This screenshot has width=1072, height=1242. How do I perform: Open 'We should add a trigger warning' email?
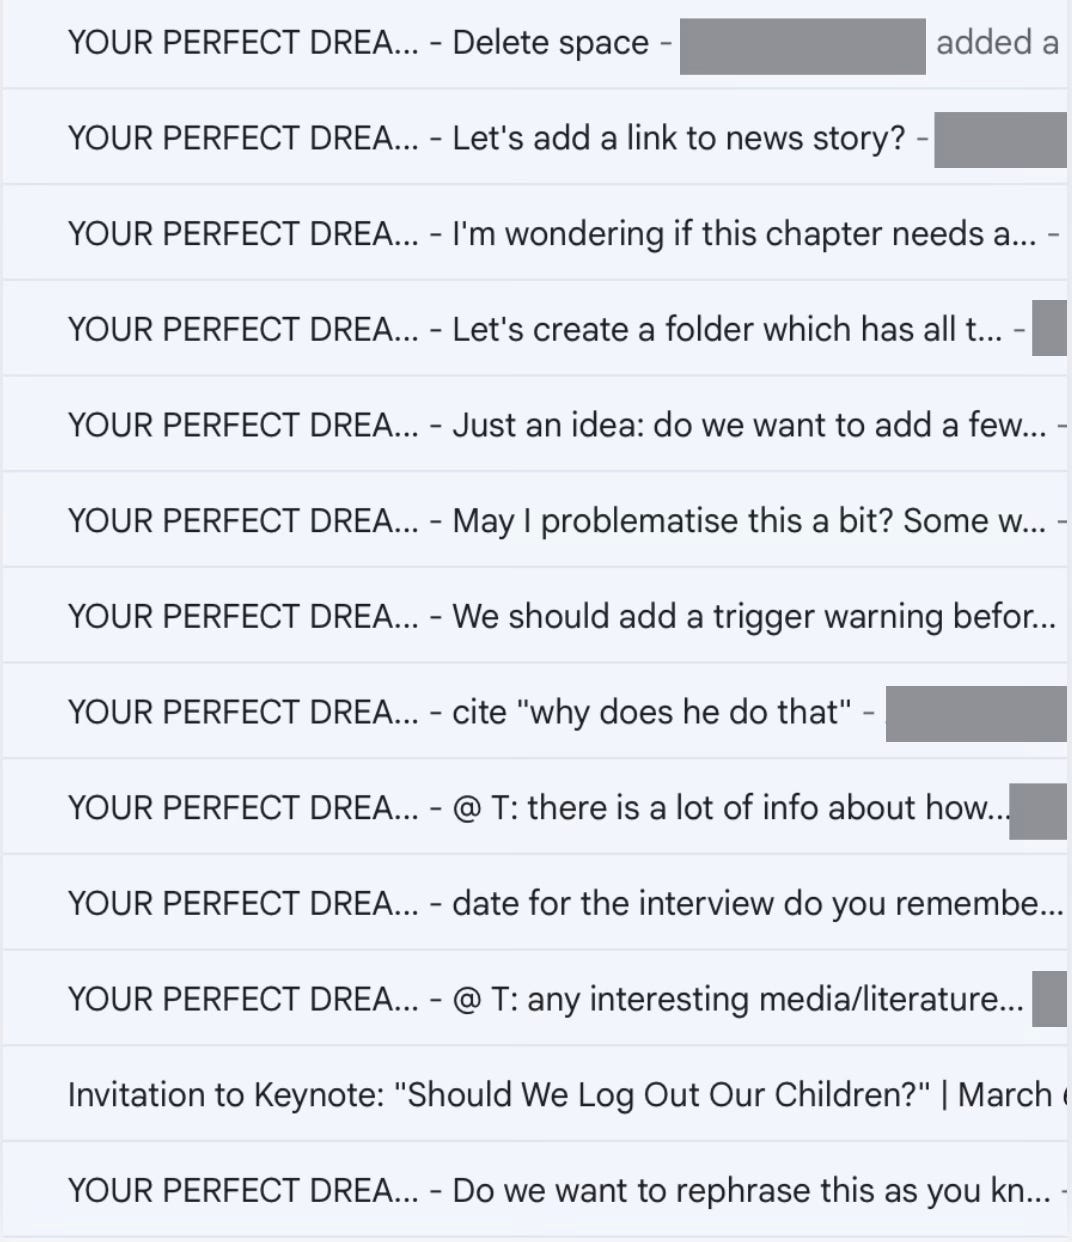click(x=536, y=616)
